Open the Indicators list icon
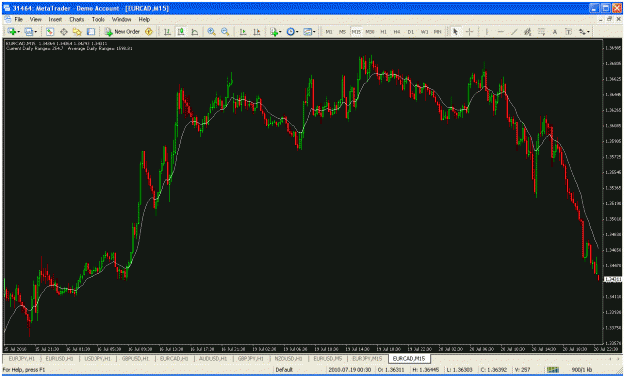This screenshot has width=625, height=376. tap(273, 31)
